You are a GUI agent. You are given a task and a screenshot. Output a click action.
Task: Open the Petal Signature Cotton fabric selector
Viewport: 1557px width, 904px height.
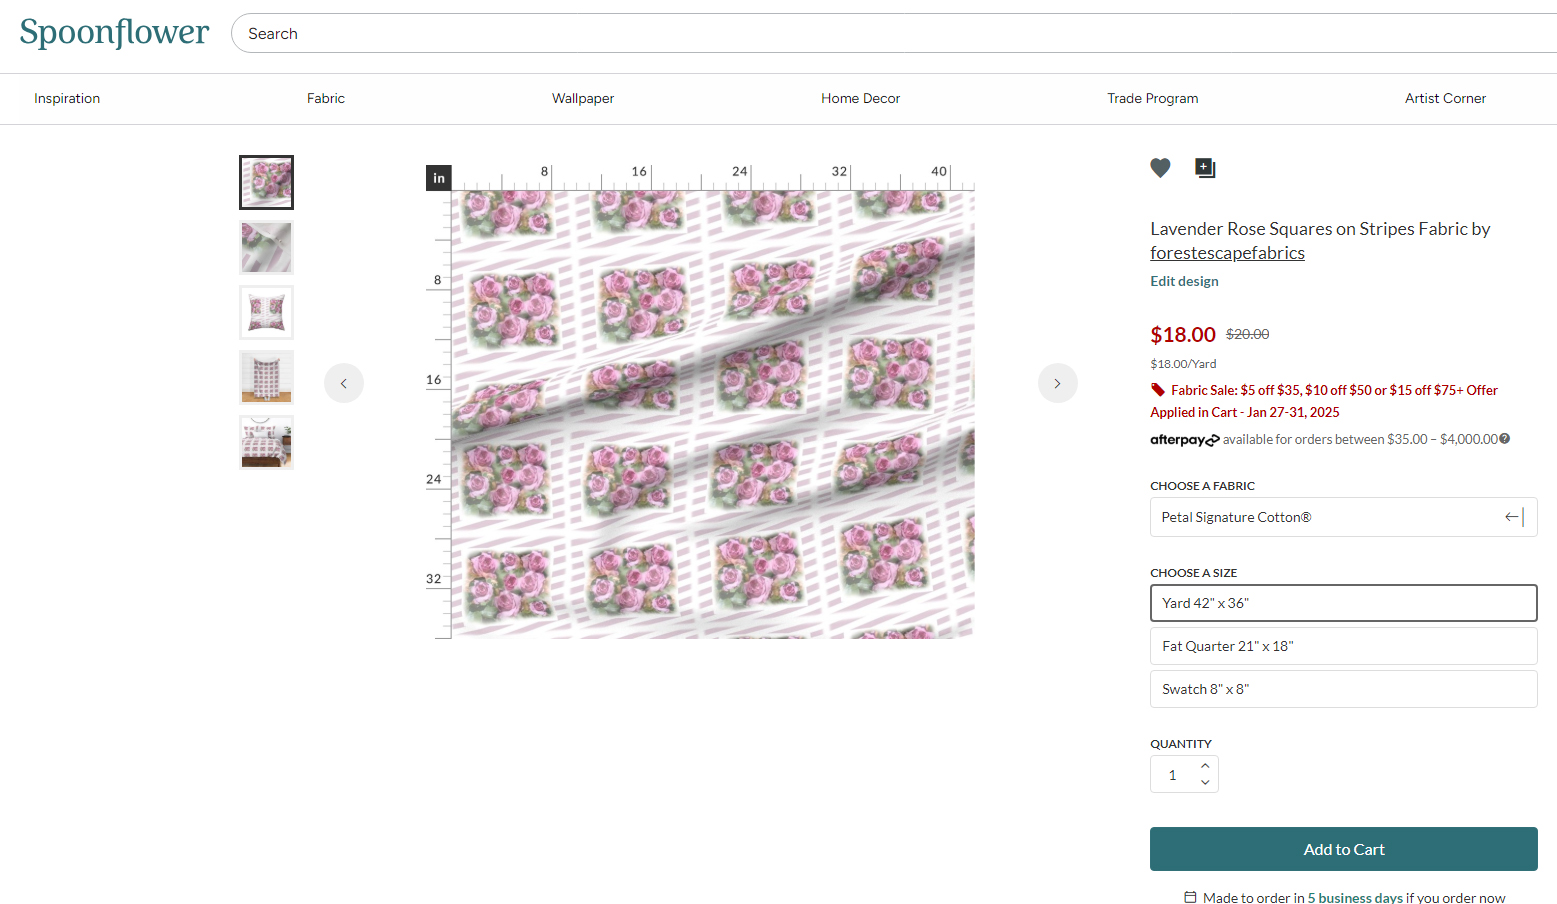1343,517
